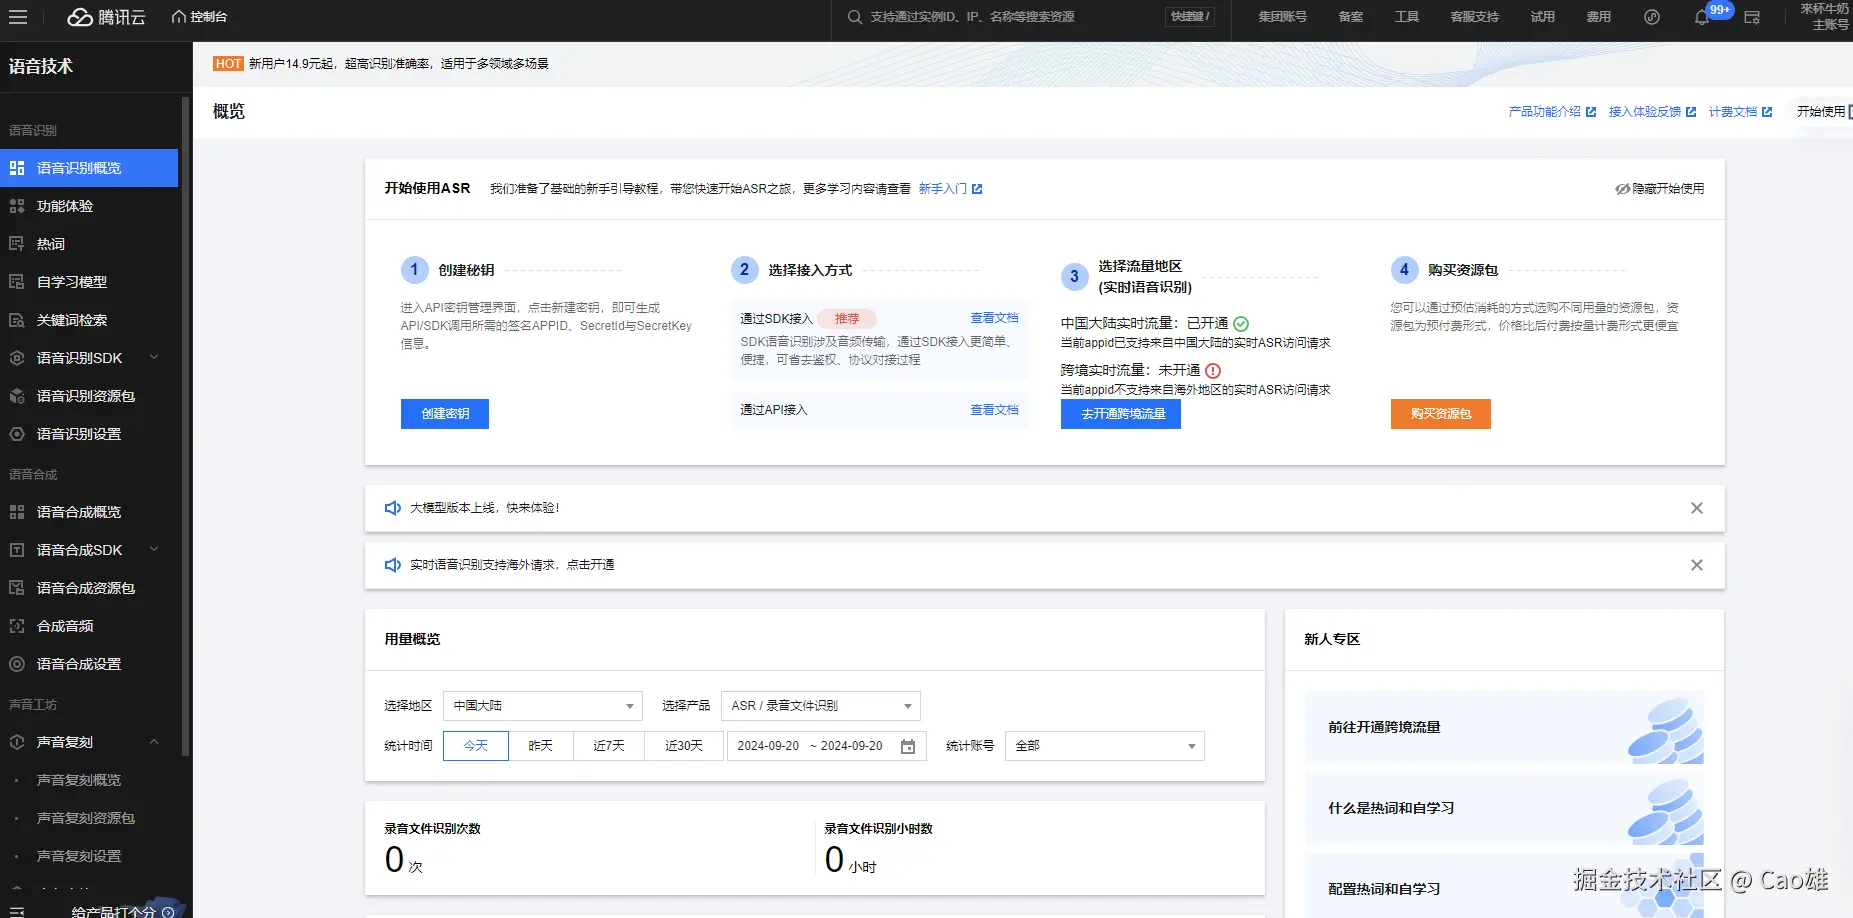This screenshot has height=918, width=1853.
Task: Click the green check icon next to 已开通
Action: point(1241,324)
